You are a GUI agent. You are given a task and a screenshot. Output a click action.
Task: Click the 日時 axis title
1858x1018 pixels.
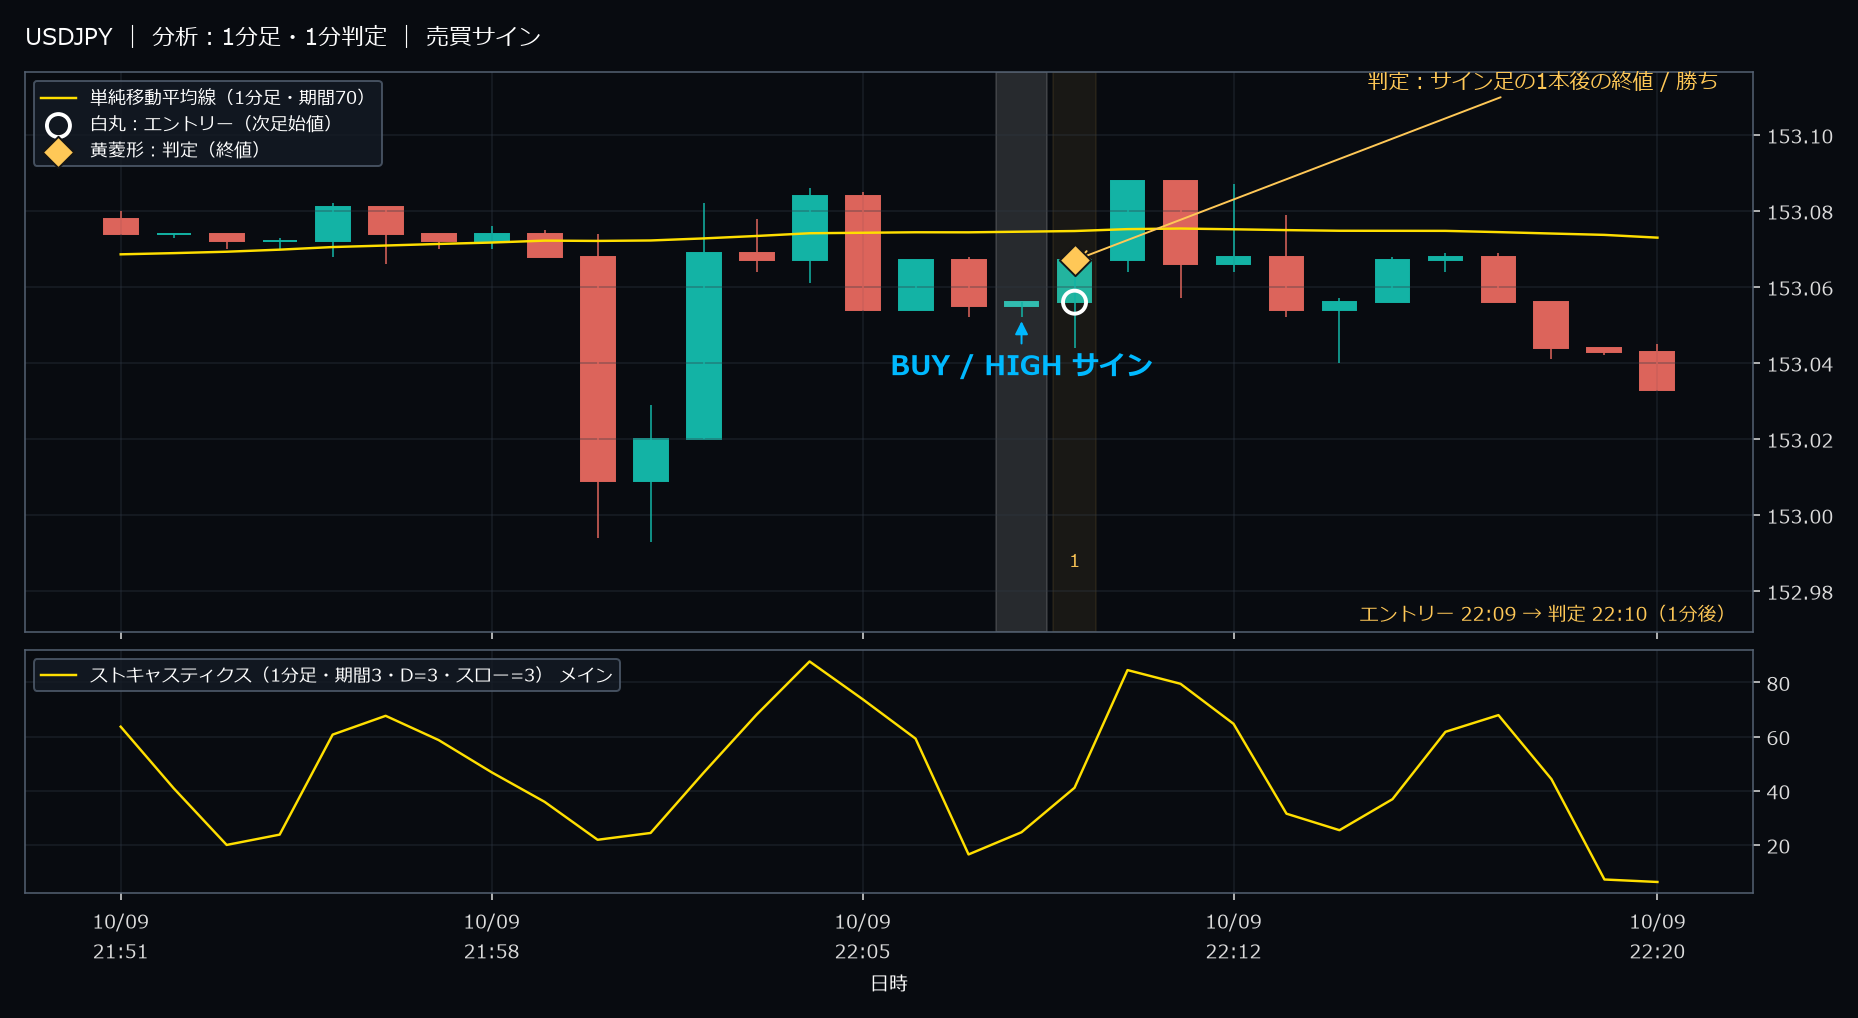(889, 983)
